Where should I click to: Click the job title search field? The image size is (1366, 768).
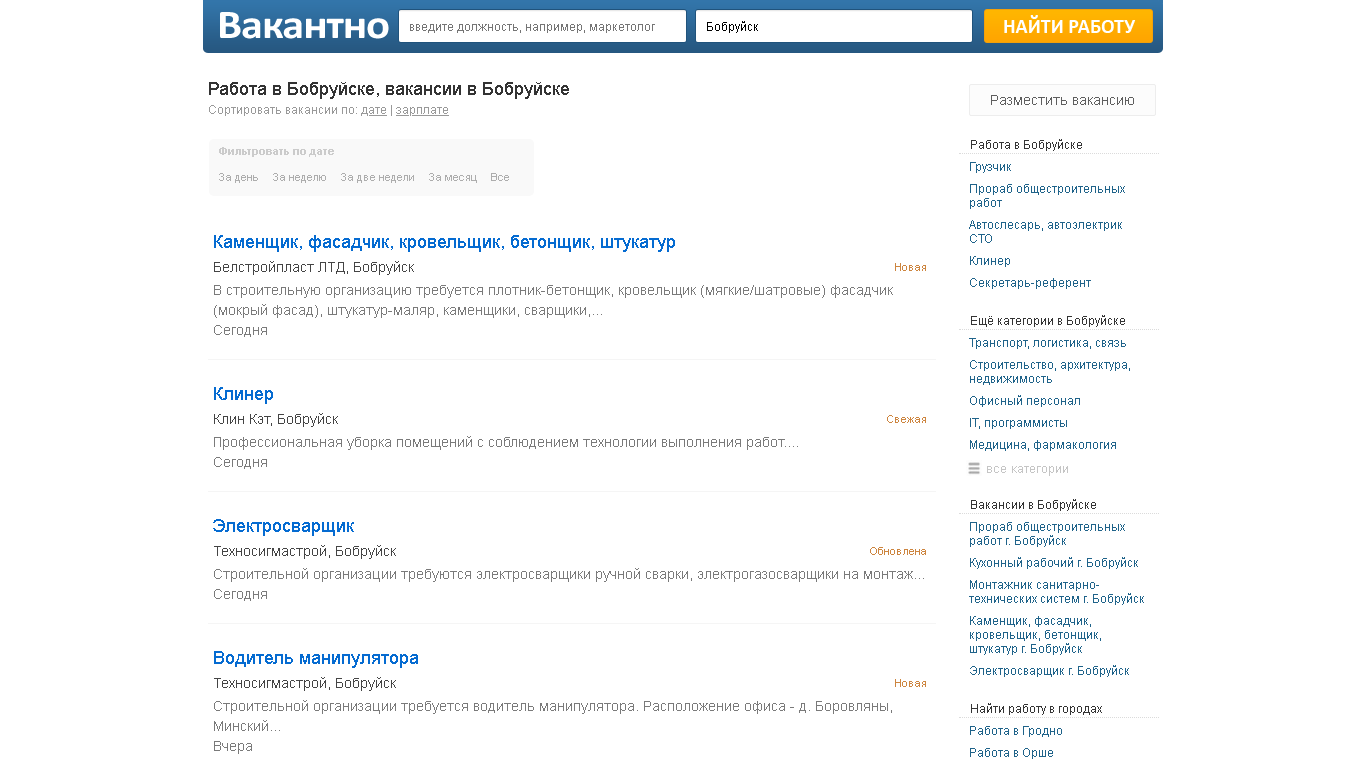542,26
